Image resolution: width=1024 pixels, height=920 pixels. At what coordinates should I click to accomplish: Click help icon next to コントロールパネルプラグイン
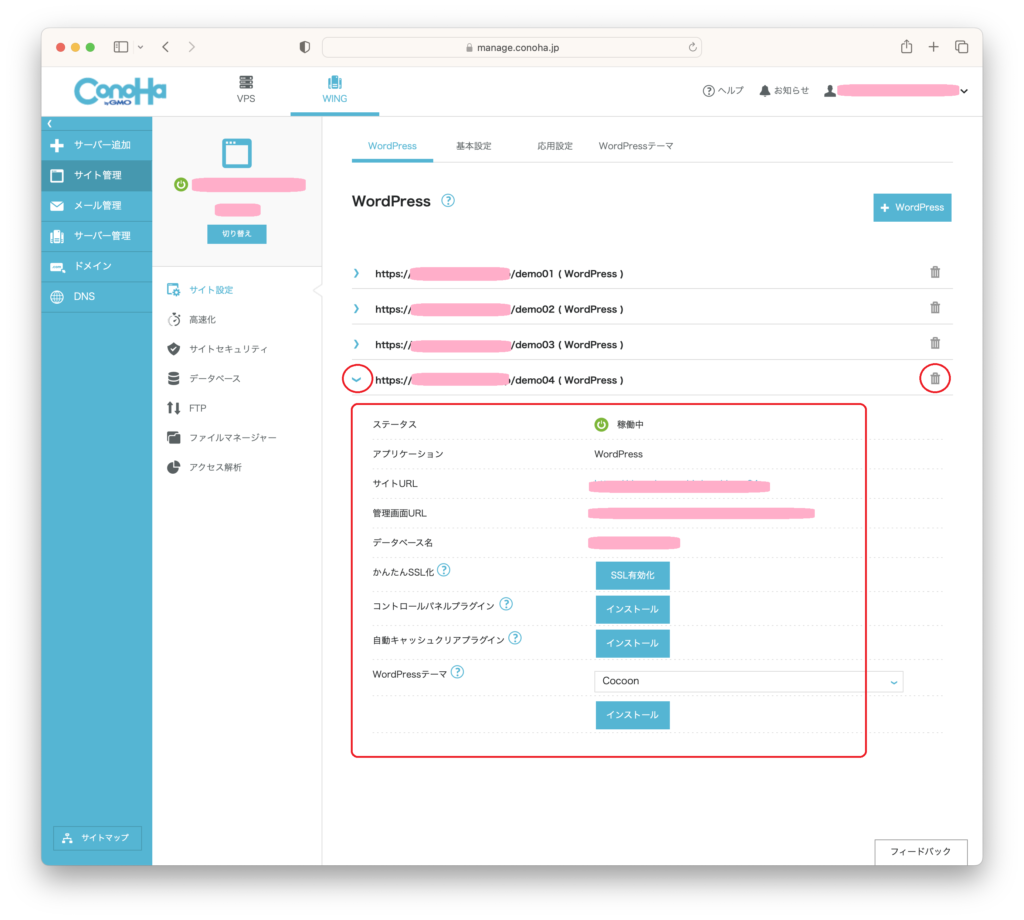(506, 604)
